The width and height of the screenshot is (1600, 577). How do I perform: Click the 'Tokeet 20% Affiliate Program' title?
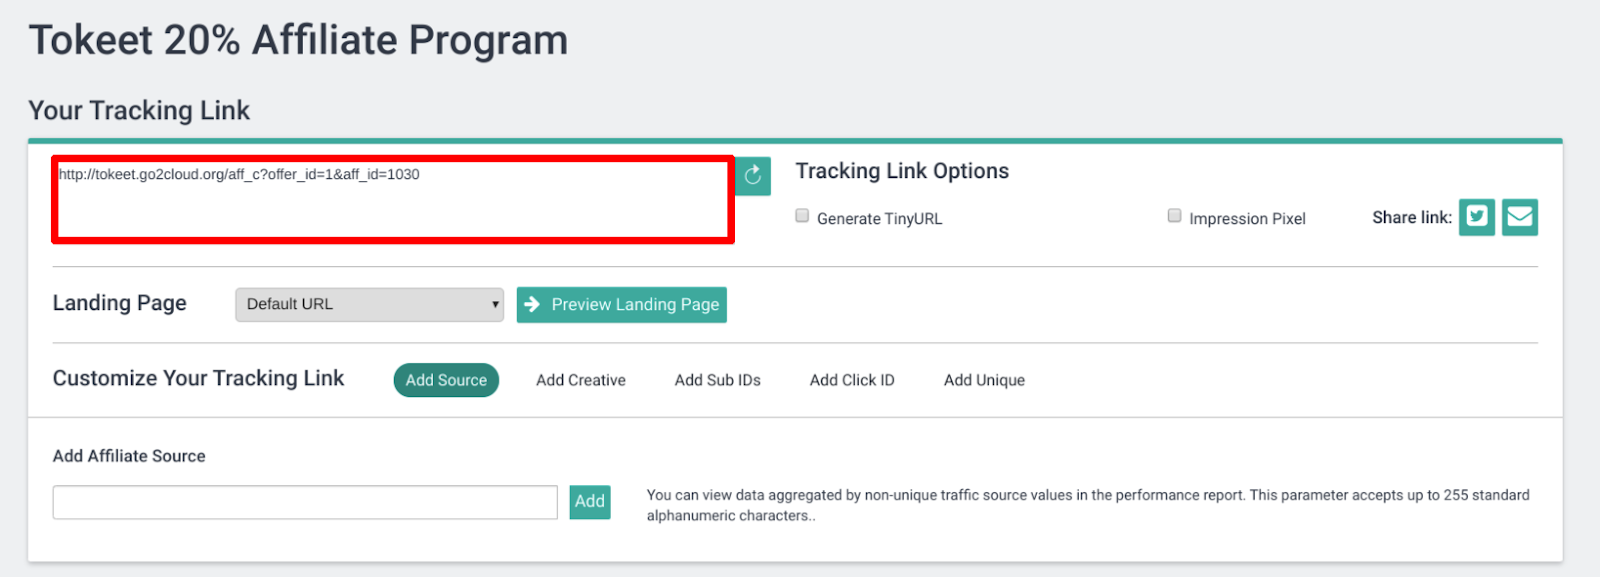point(298,40)
